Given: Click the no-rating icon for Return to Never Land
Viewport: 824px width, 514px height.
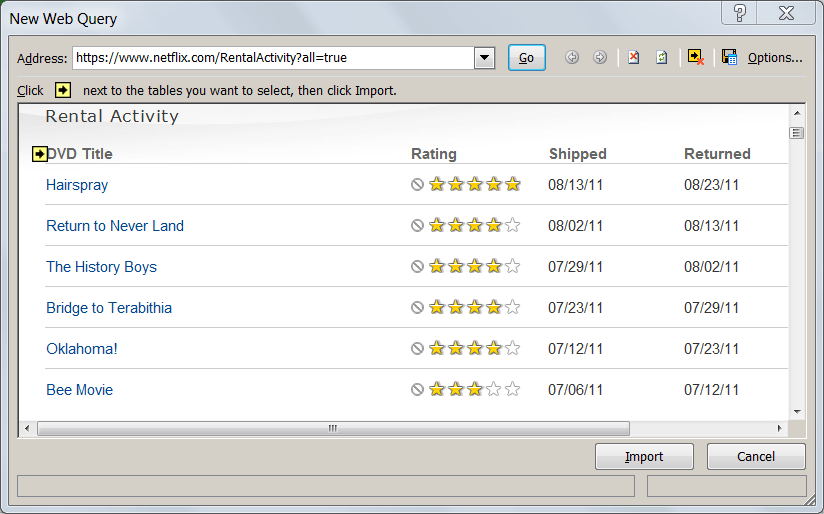Looking at the screenshot, I should point(417,225).
